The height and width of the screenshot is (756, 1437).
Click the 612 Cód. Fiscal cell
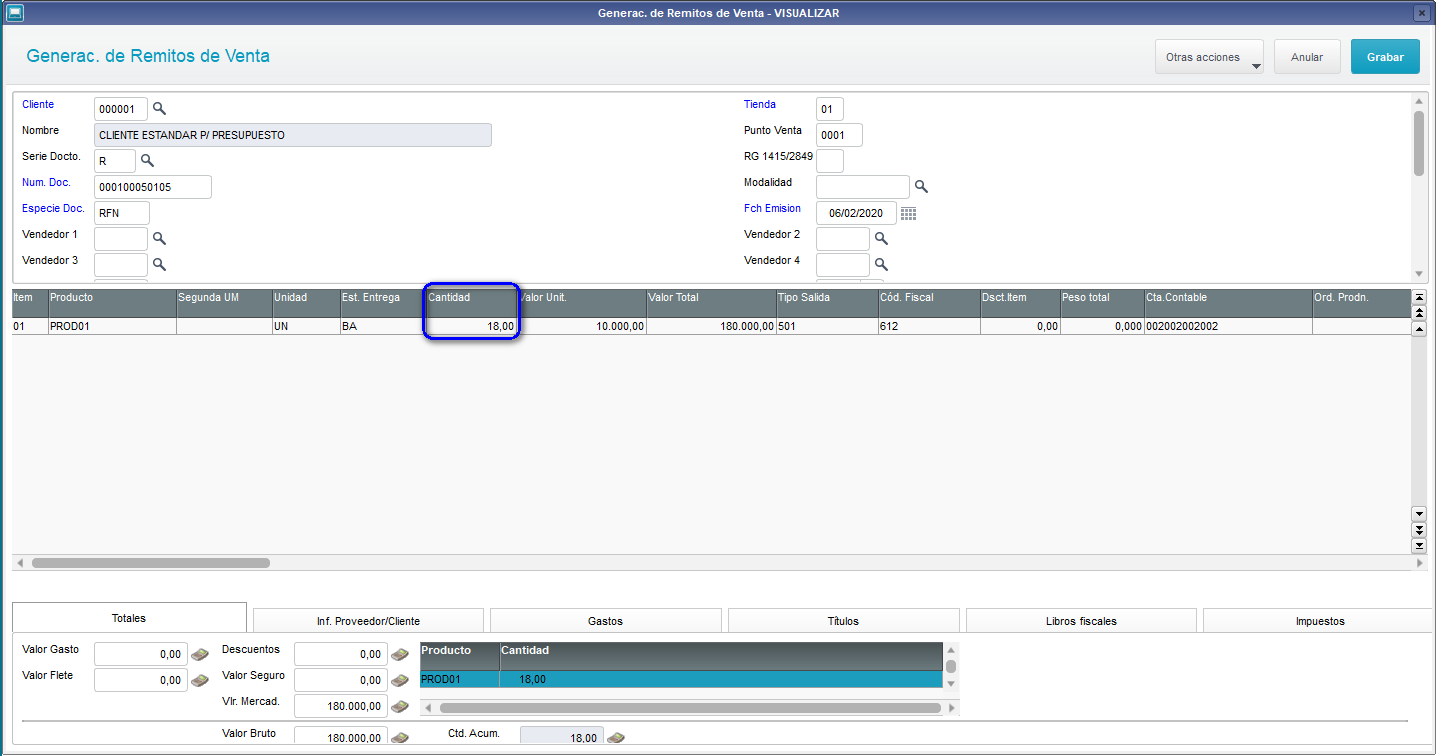[929, 326]
